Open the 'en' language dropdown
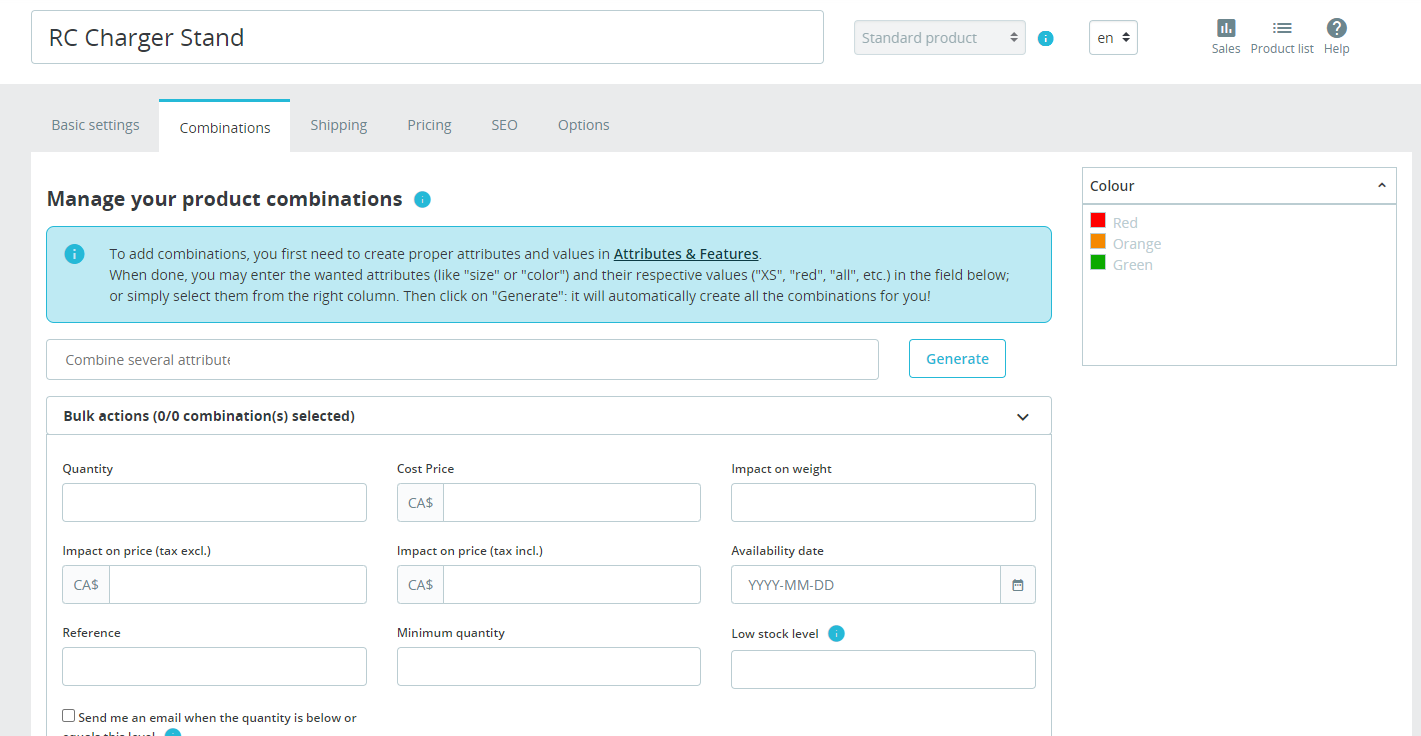The height and width of the screenshot is (736, 1421). (x=1113, y=38)
